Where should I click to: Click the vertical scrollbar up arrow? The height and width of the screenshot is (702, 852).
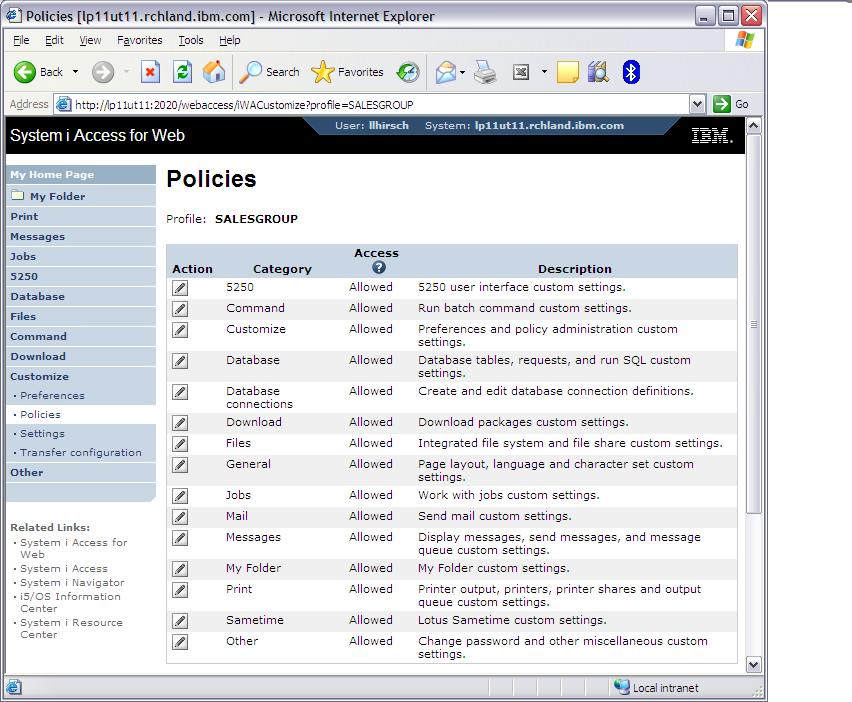click(753, 126)
